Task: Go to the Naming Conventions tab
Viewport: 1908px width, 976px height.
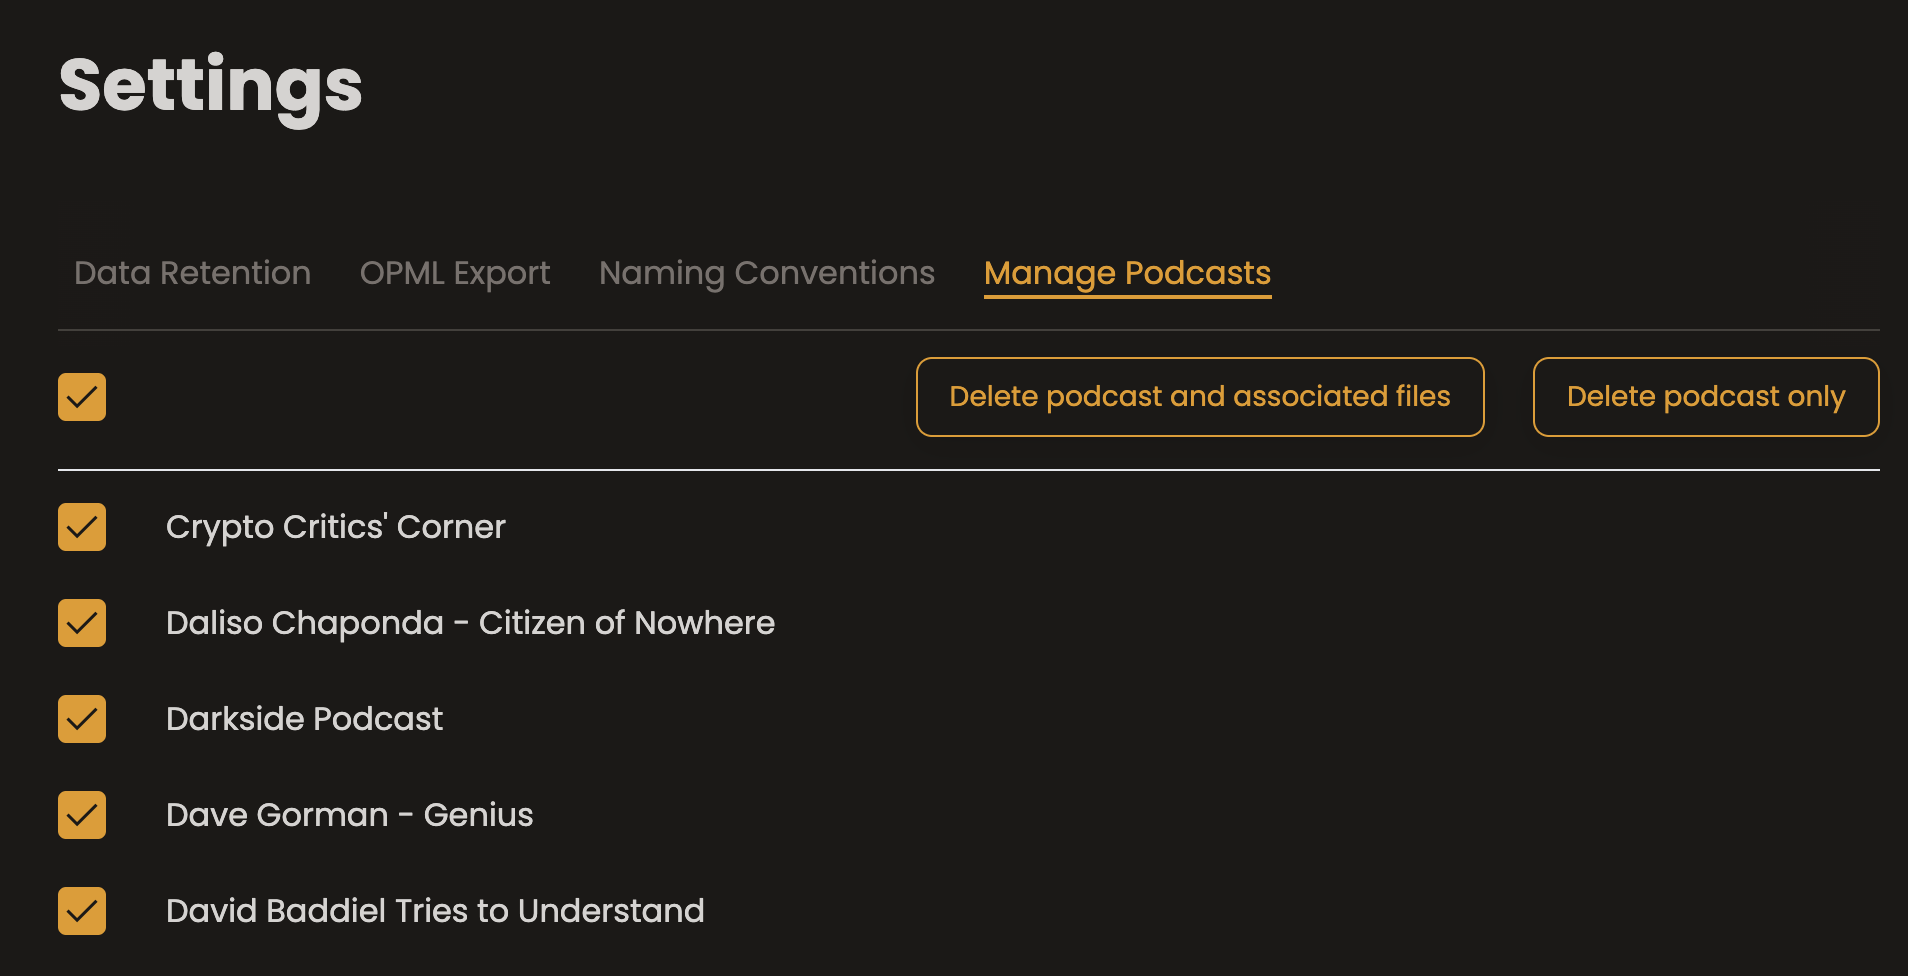Action: [x=767, y=273]
